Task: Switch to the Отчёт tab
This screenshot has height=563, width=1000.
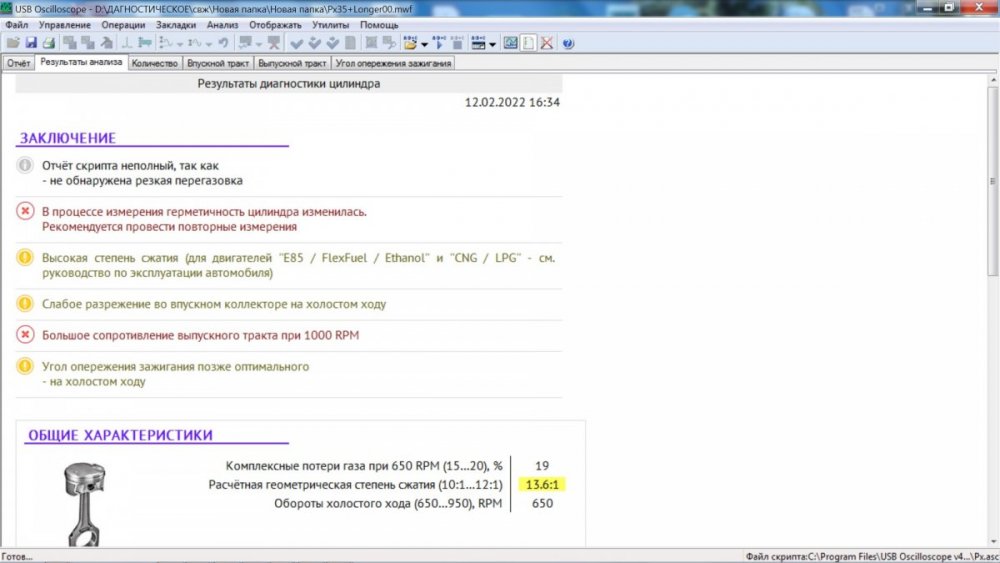Action: (x=18, y=63)
